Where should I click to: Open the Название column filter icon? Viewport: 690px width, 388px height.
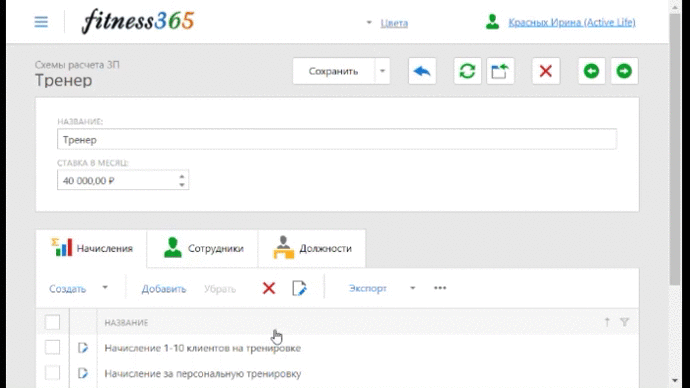coord(624,322)
